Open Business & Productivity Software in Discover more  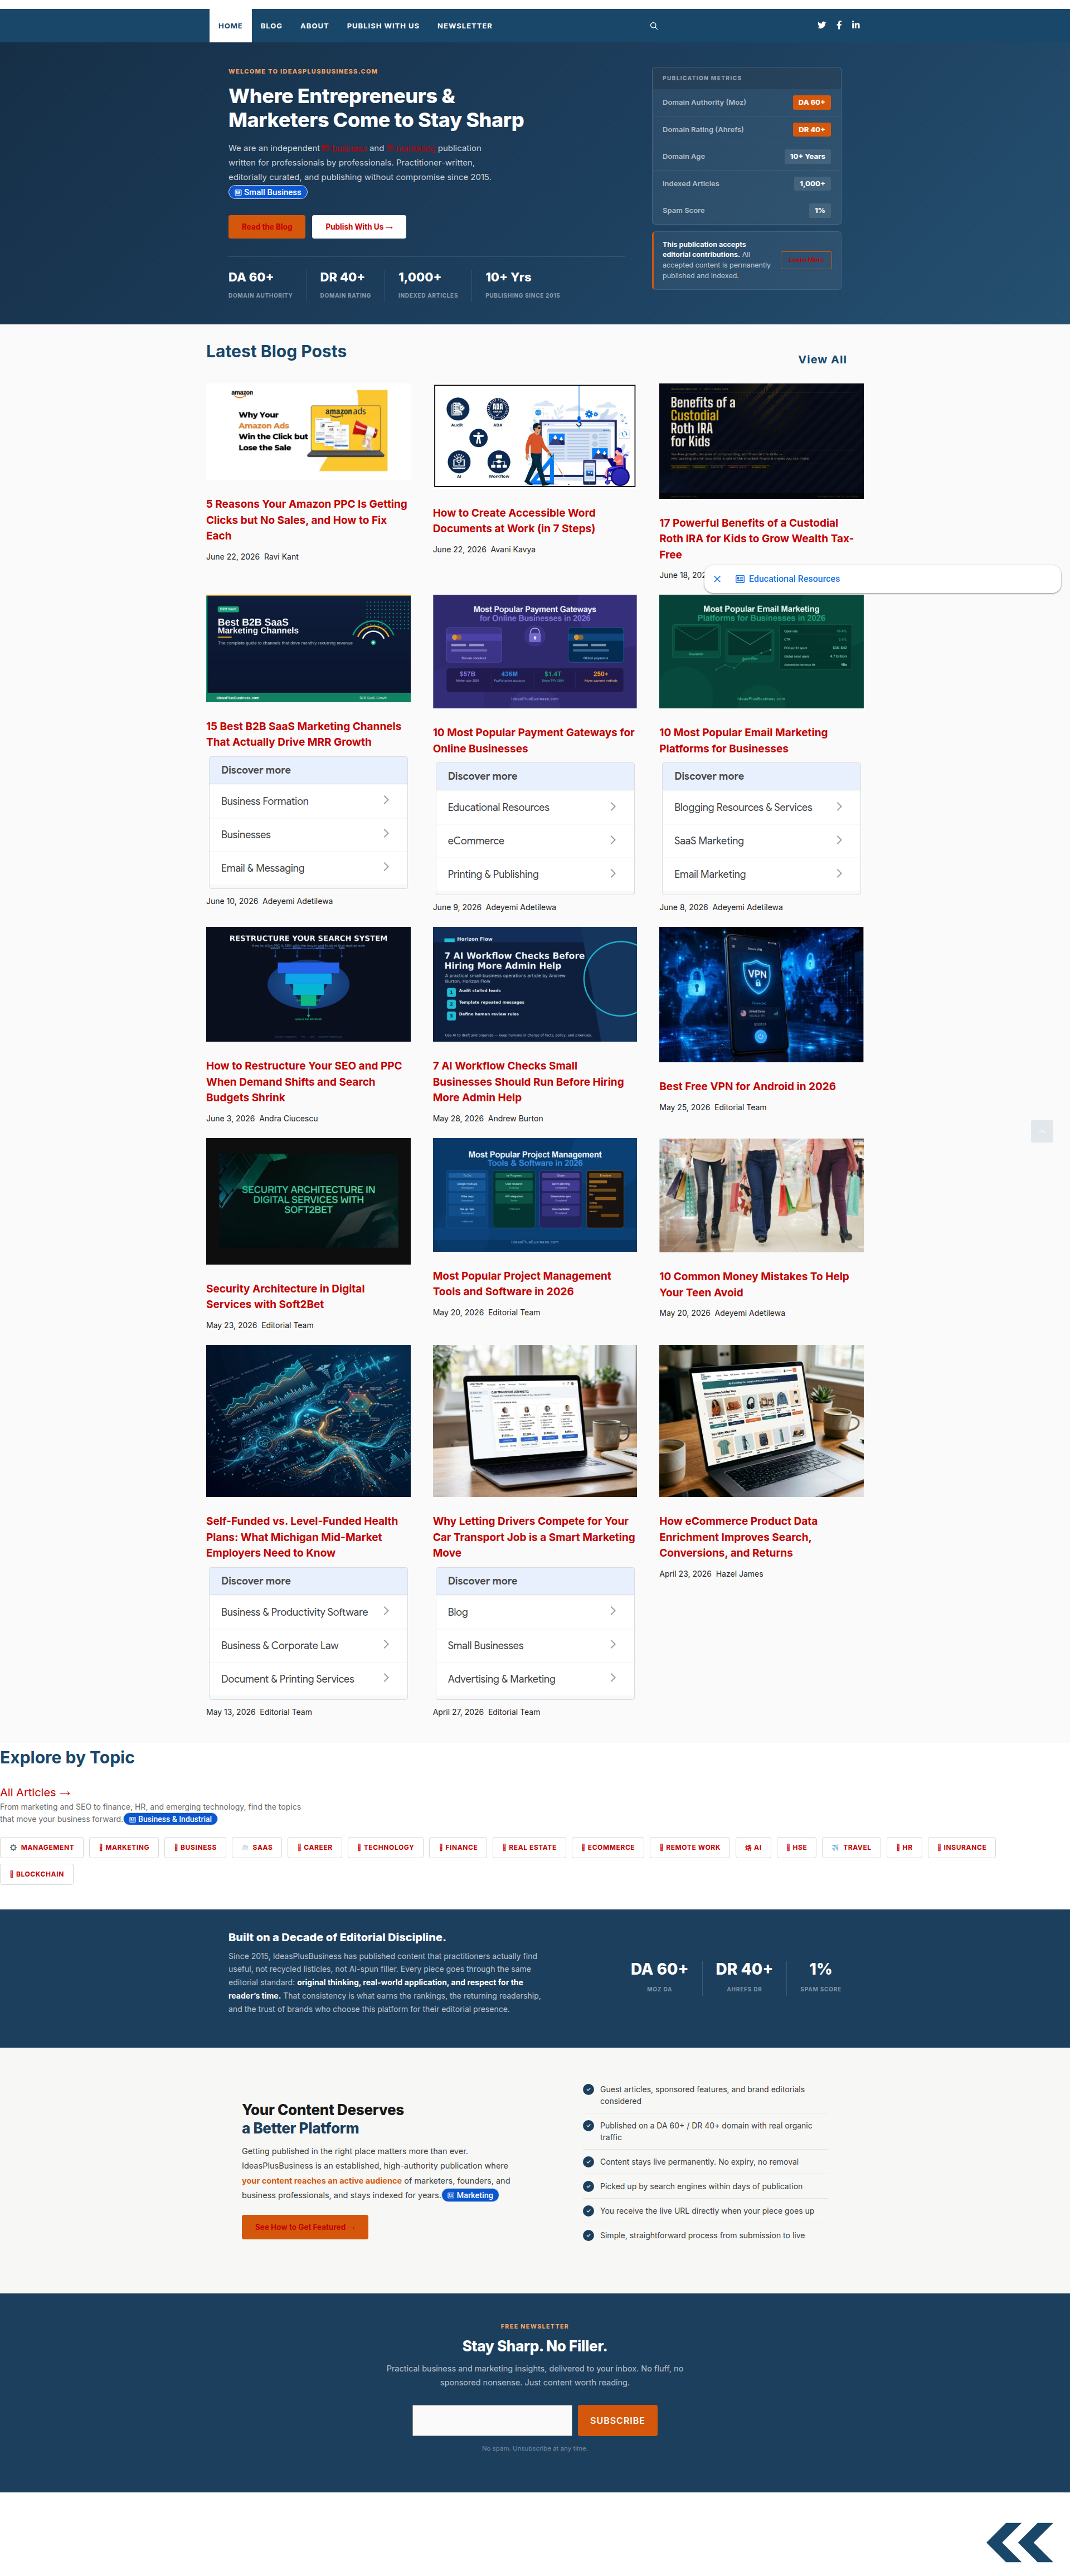(307, 1612)
